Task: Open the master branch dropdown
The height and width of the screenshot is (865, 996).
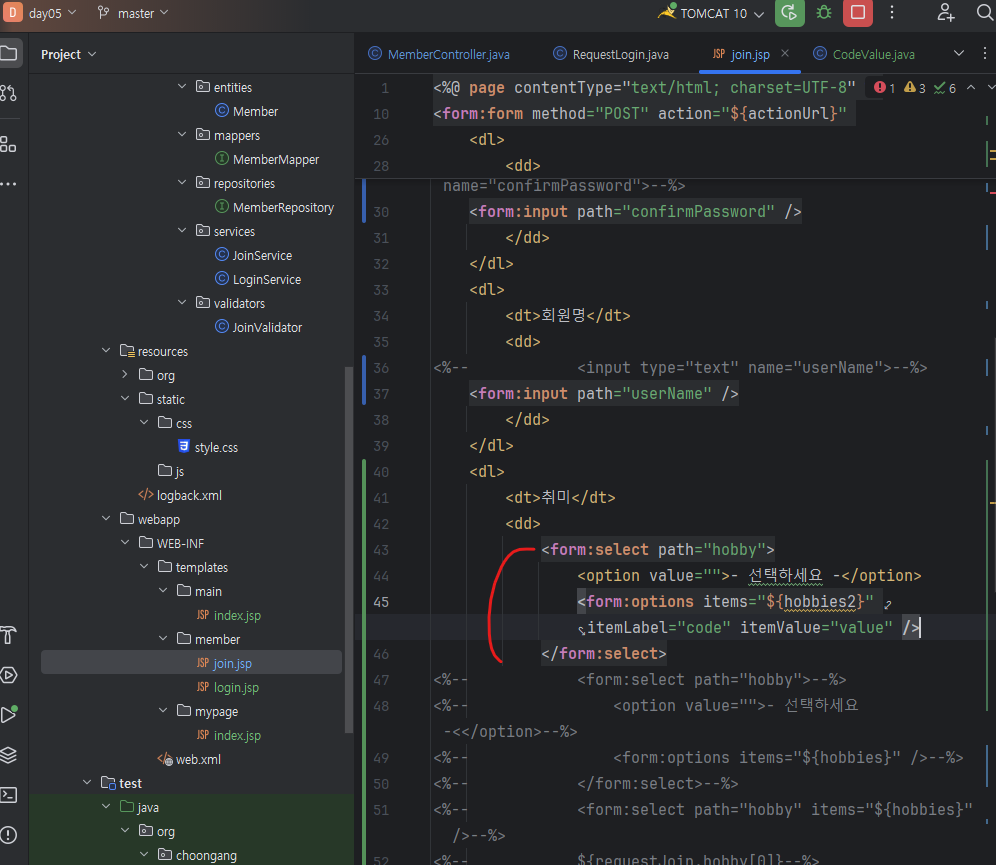Action: point(133,13)
